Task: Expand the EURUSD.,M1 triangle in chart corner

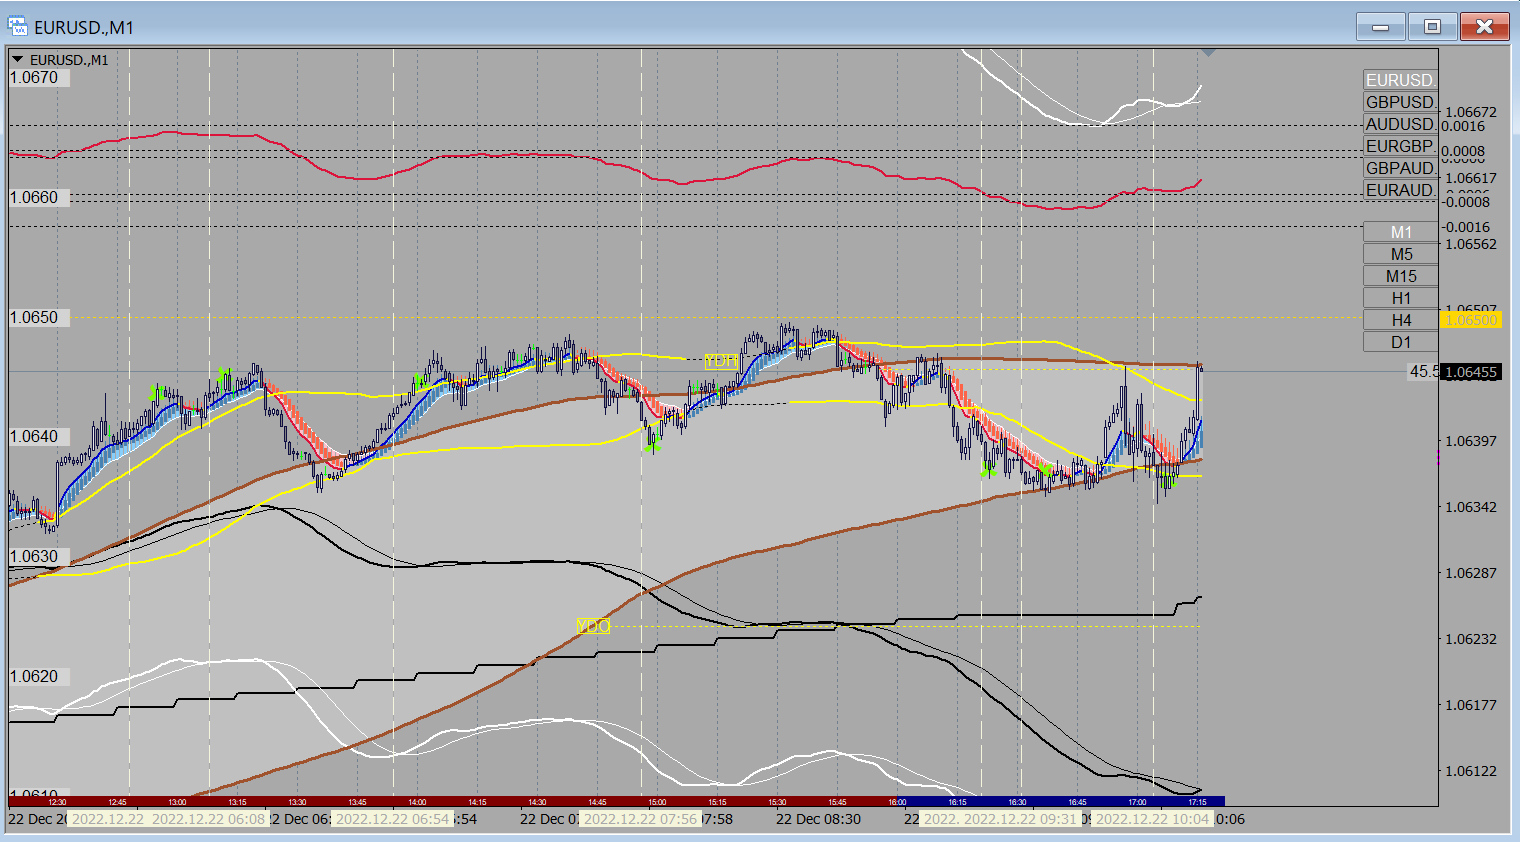Action: tap(17, 60)
